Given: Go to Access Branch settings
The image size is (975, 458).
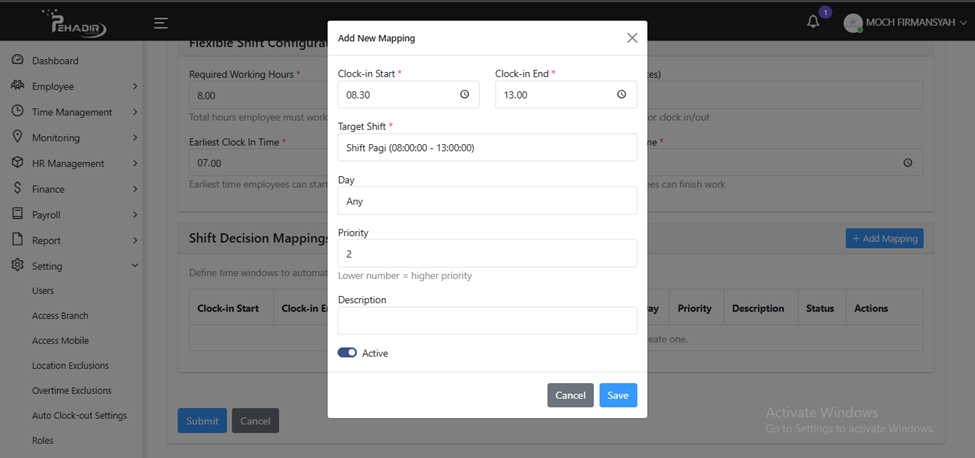Looking at the screenshot, I should click(60, 316).
